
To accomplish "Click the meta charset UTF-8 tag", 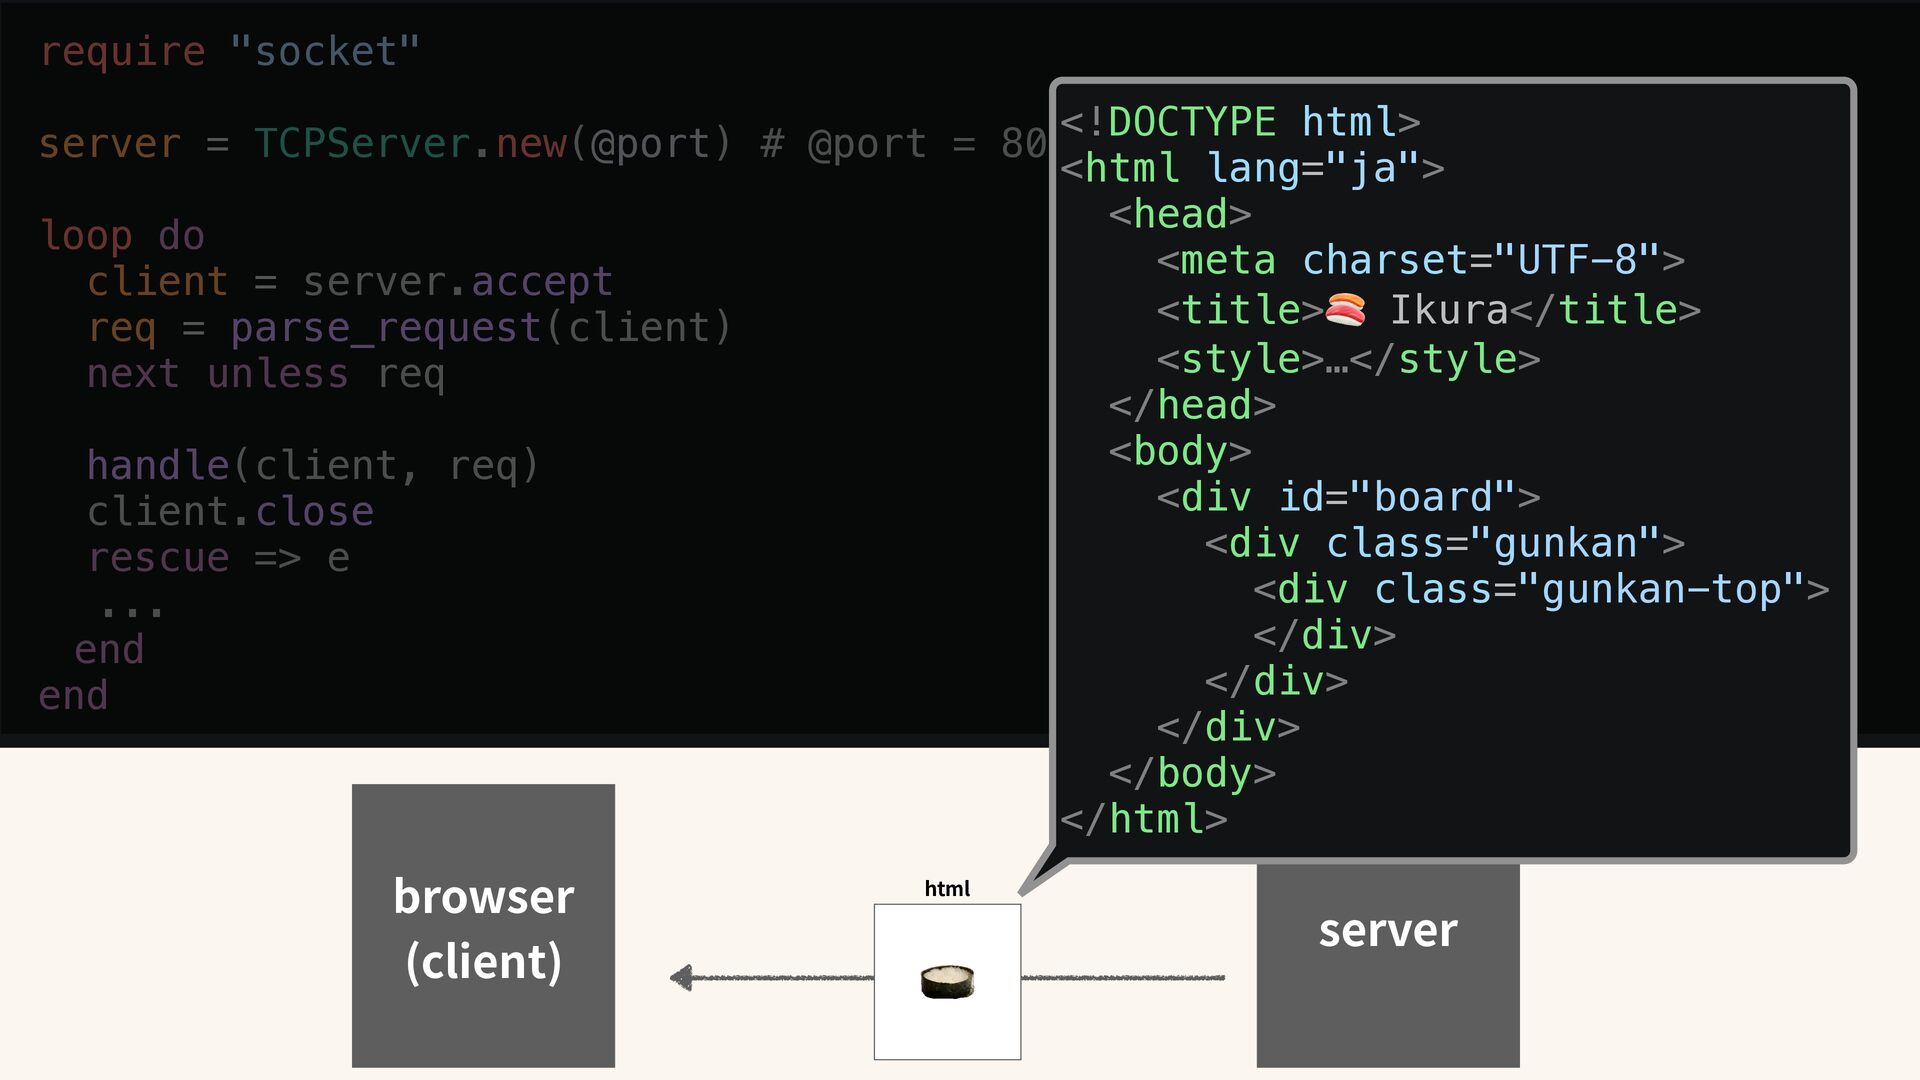I will tap(1420, 260).
